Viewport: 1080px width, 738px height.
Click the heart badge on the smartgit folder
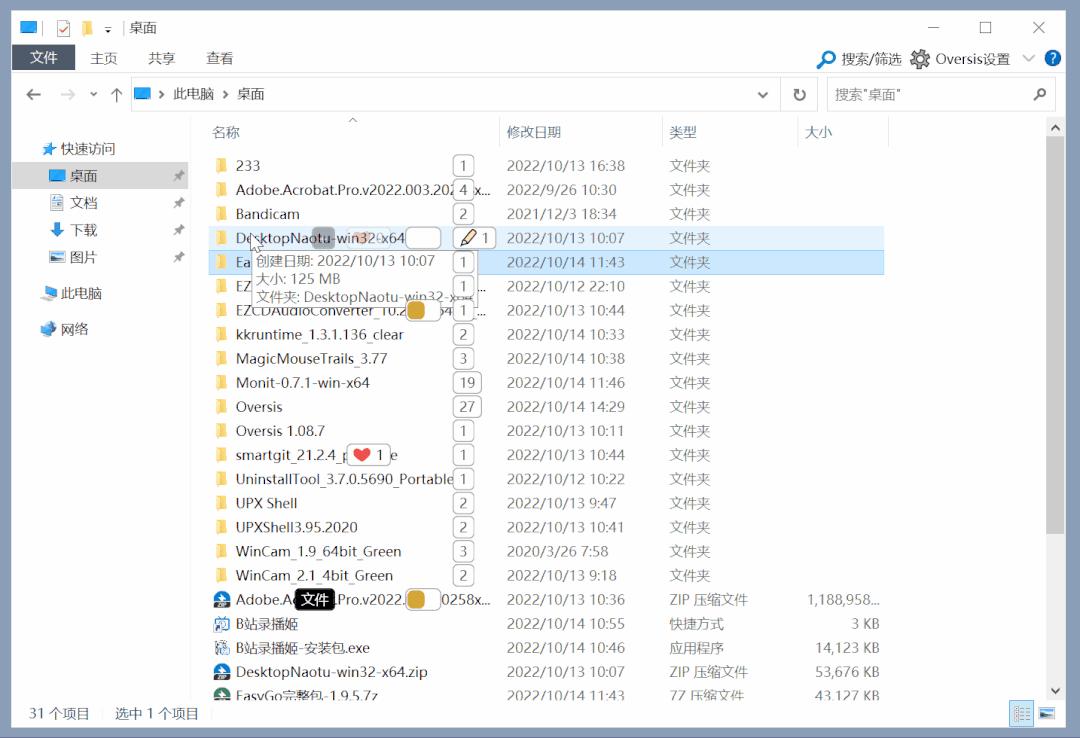click(360, 454)
